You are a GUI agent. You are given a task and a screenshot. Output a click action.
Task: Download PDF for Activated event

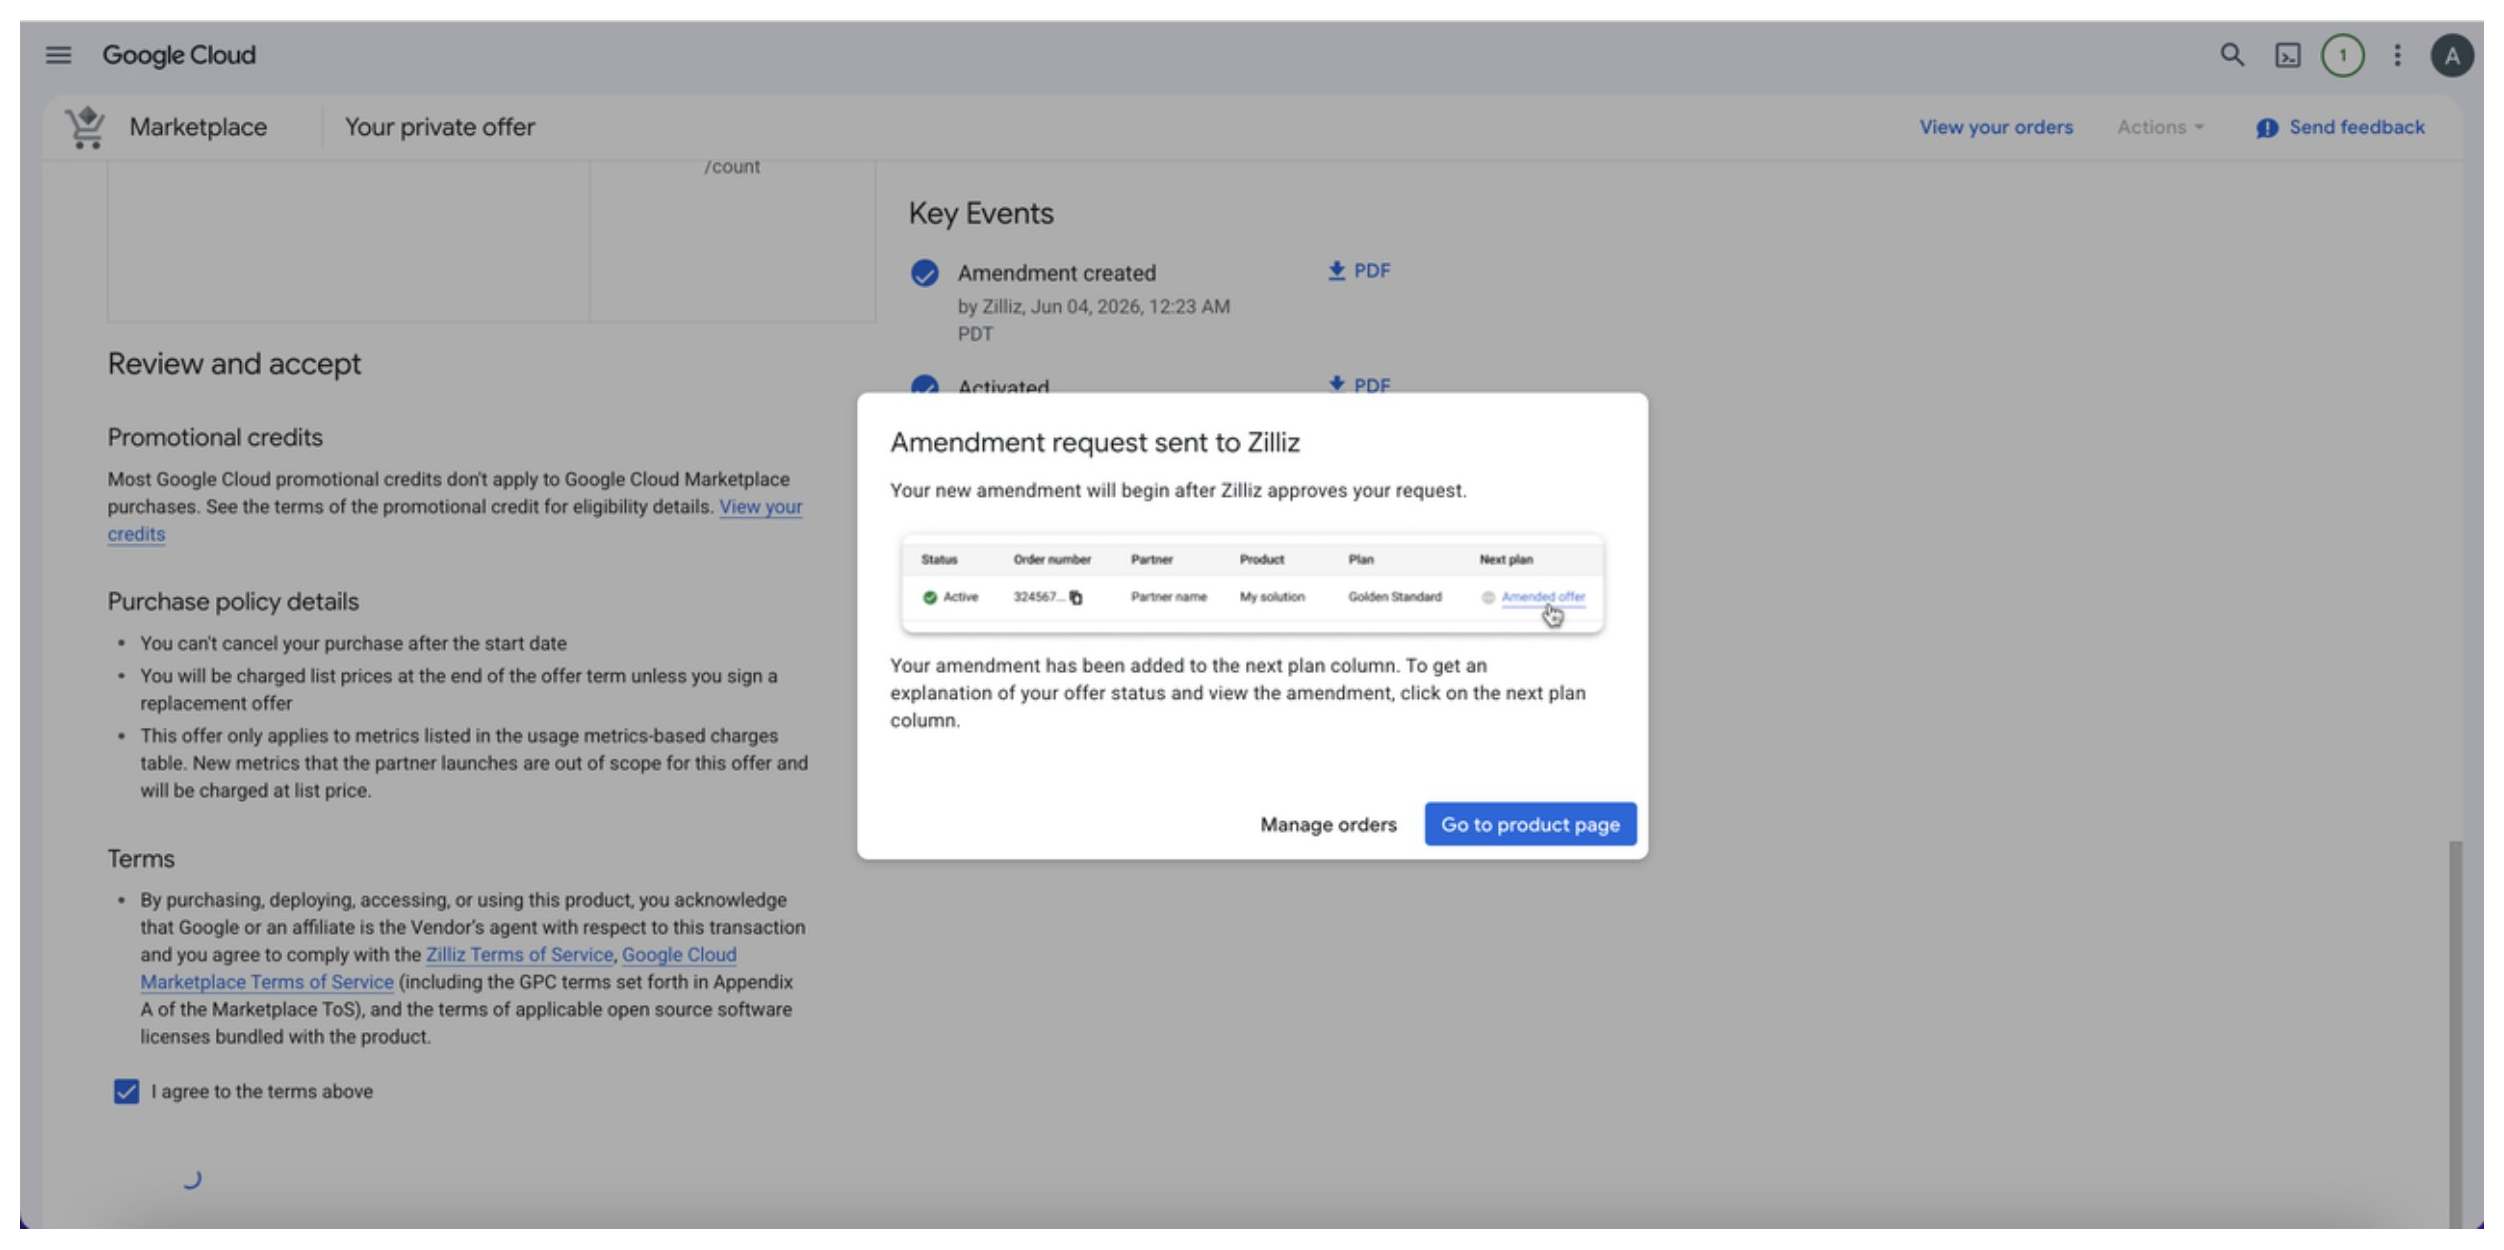pos(1359,385)
